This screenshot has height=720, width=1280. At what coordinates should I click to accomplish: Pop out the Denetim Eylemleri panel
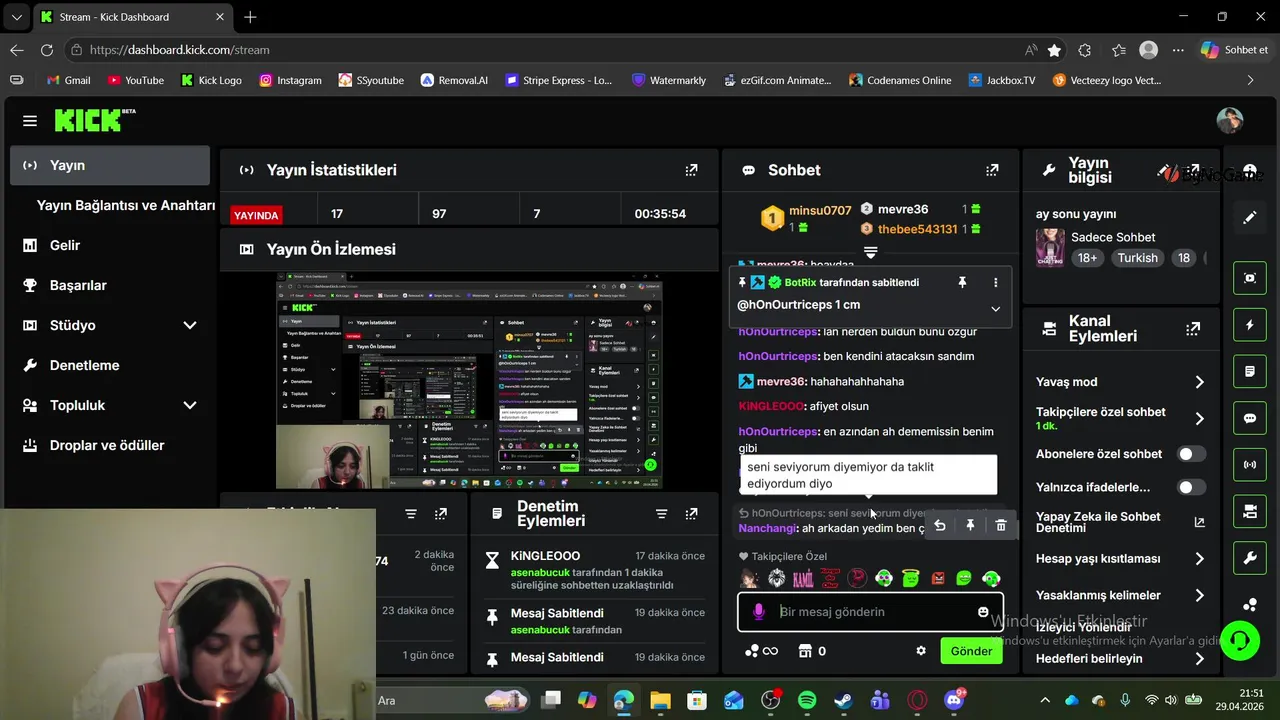pos(691,513)
